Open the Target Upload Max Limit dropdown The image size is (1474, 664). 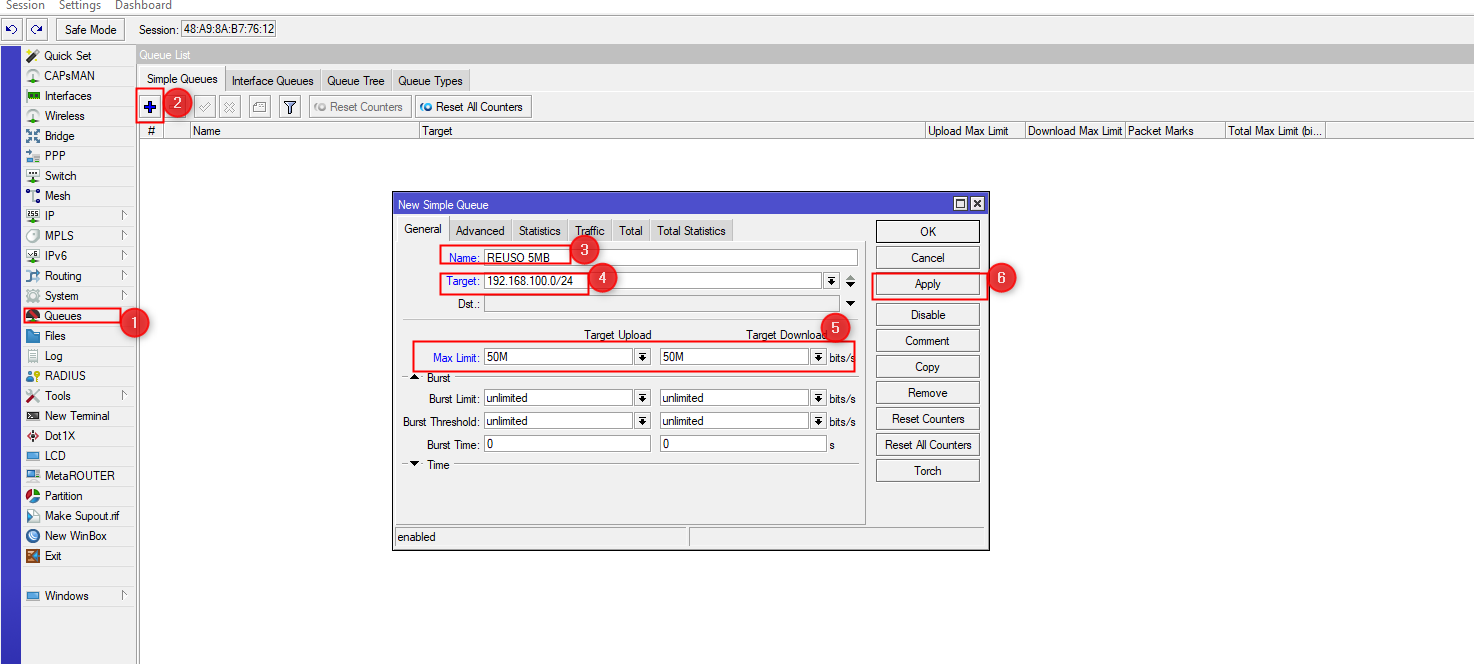pyautogui.click(x=642, y=357)
